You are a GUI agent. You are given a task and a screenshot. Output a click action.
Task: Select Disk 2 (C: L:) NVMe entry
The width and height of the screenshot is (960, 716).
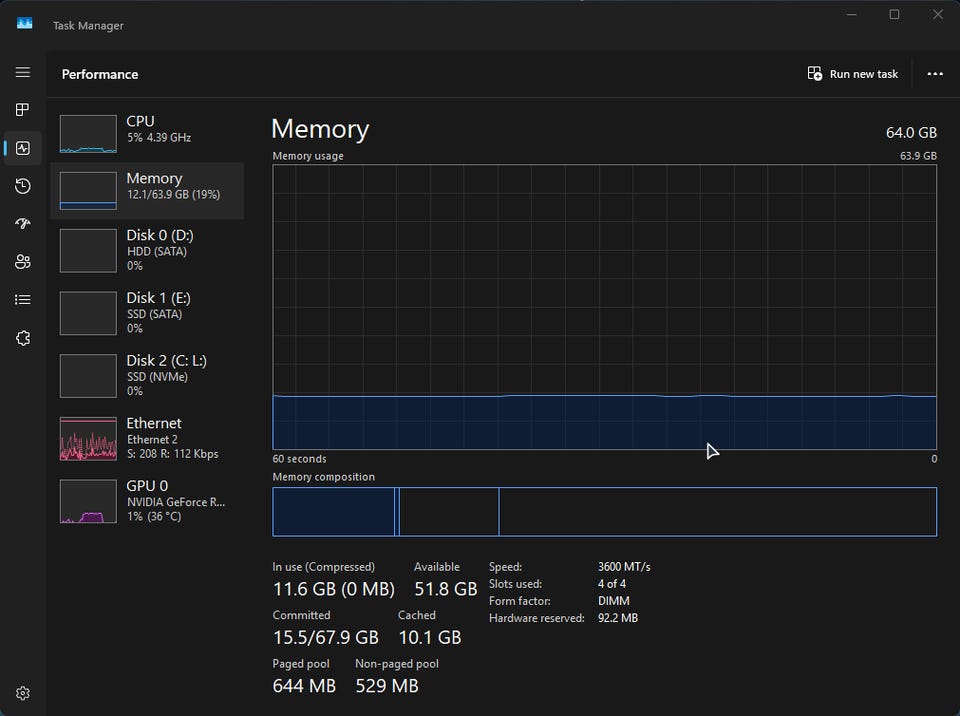pyautogui.click(x=147, y=375)
